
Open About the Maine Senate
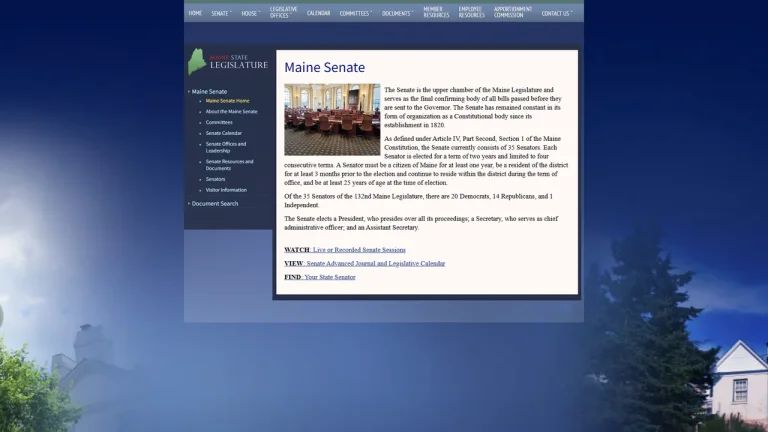tap(231, 112)
